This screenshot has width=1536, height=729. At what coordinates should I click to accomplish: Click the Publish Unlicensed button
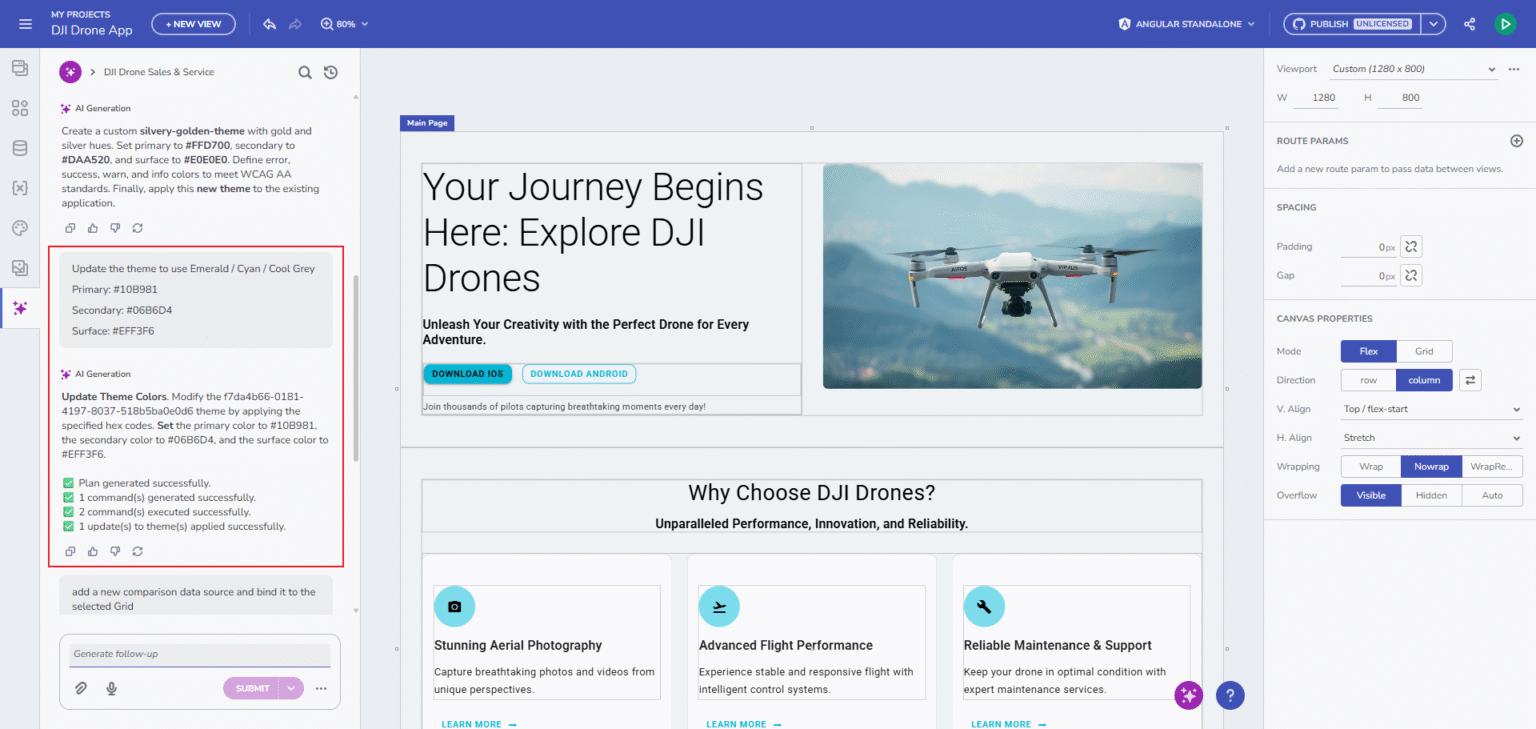click(x=1350, y=24)
